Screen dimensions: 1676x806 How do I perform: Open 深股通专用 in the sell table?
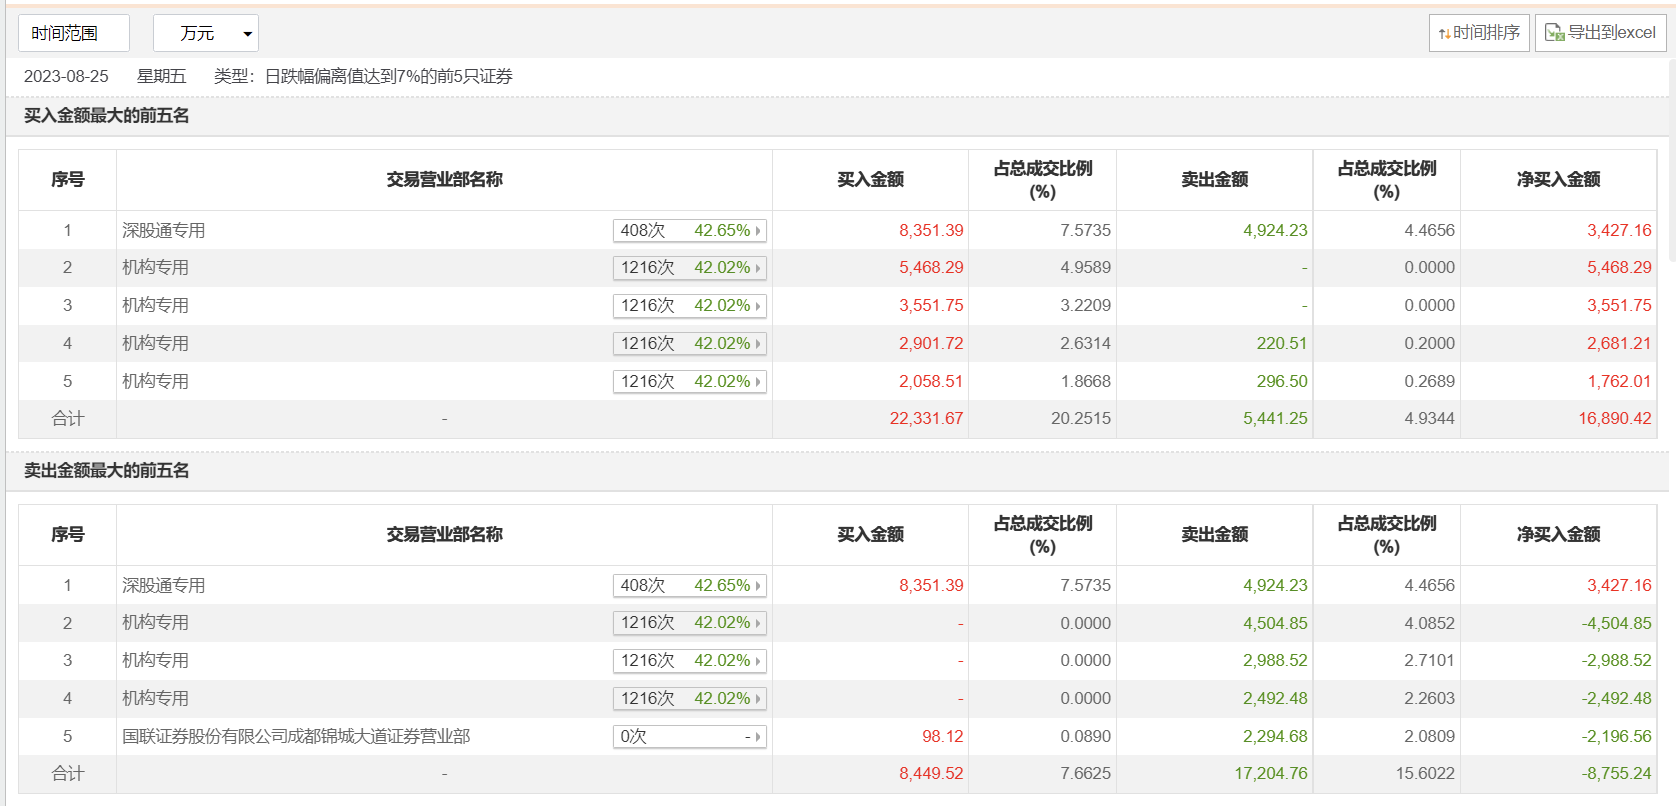pos(164,586)
